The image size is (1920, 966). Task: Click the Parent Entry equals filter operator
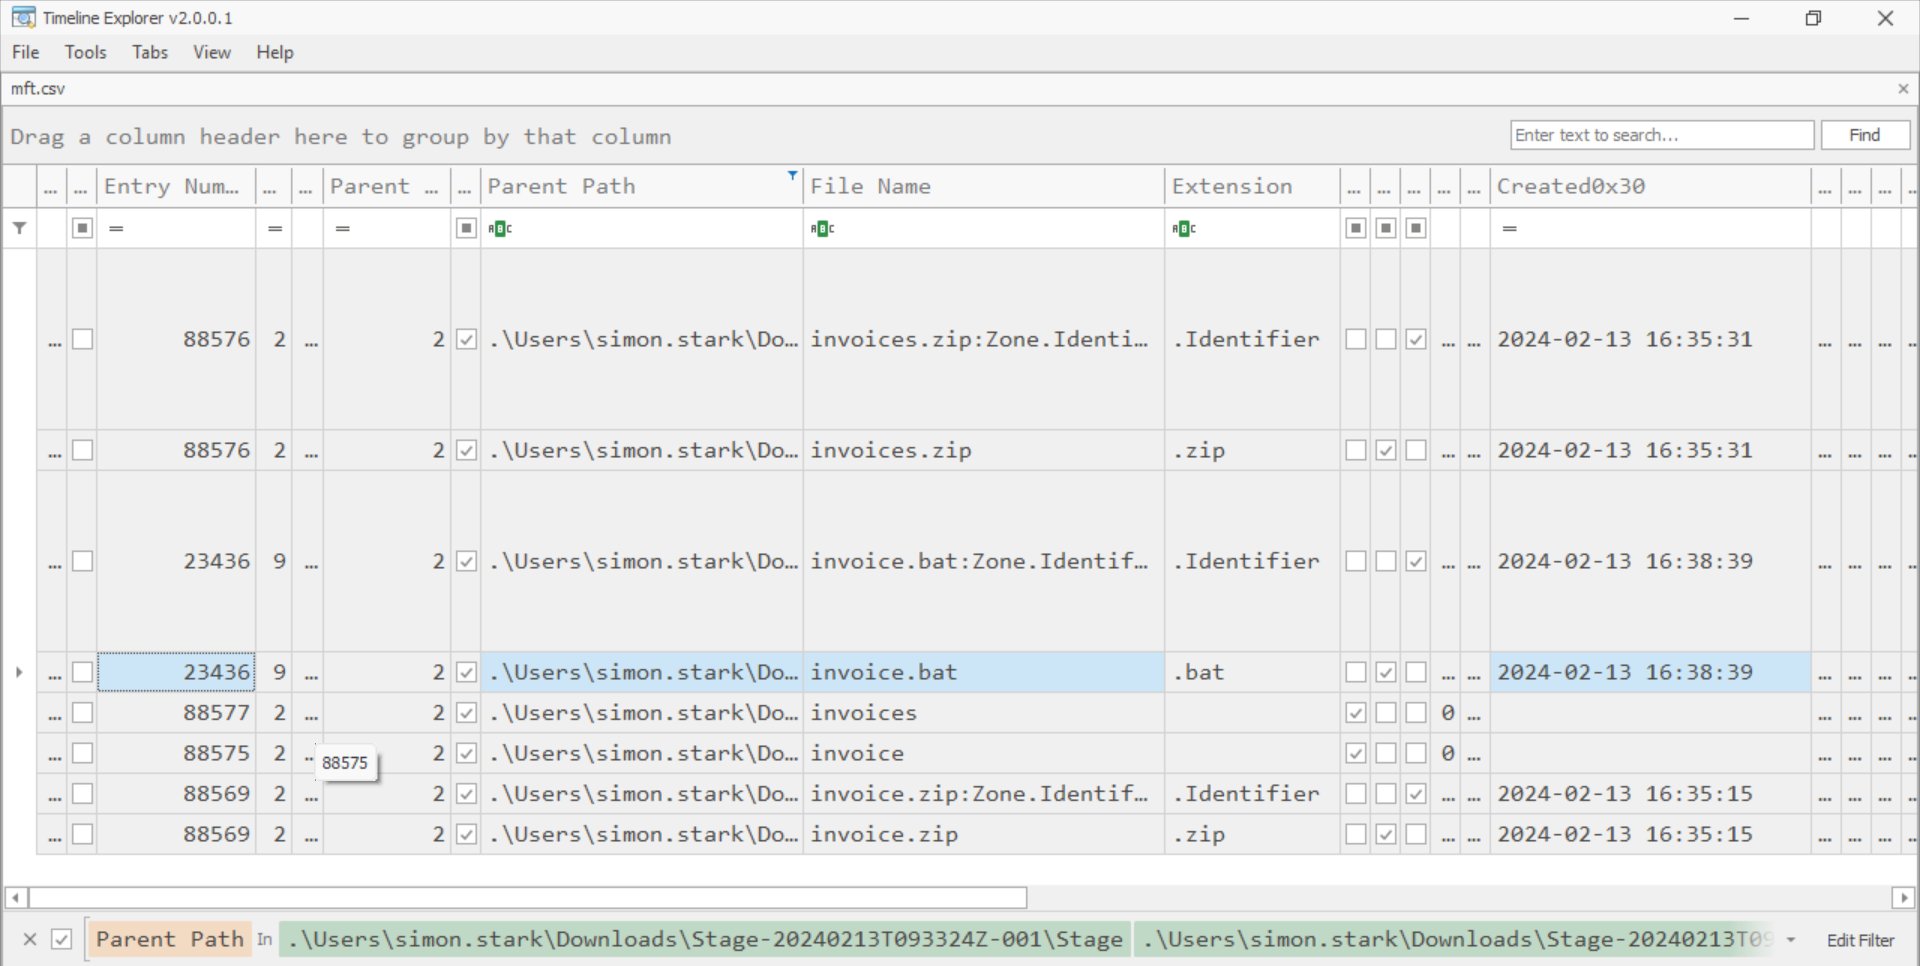(343, 229)
